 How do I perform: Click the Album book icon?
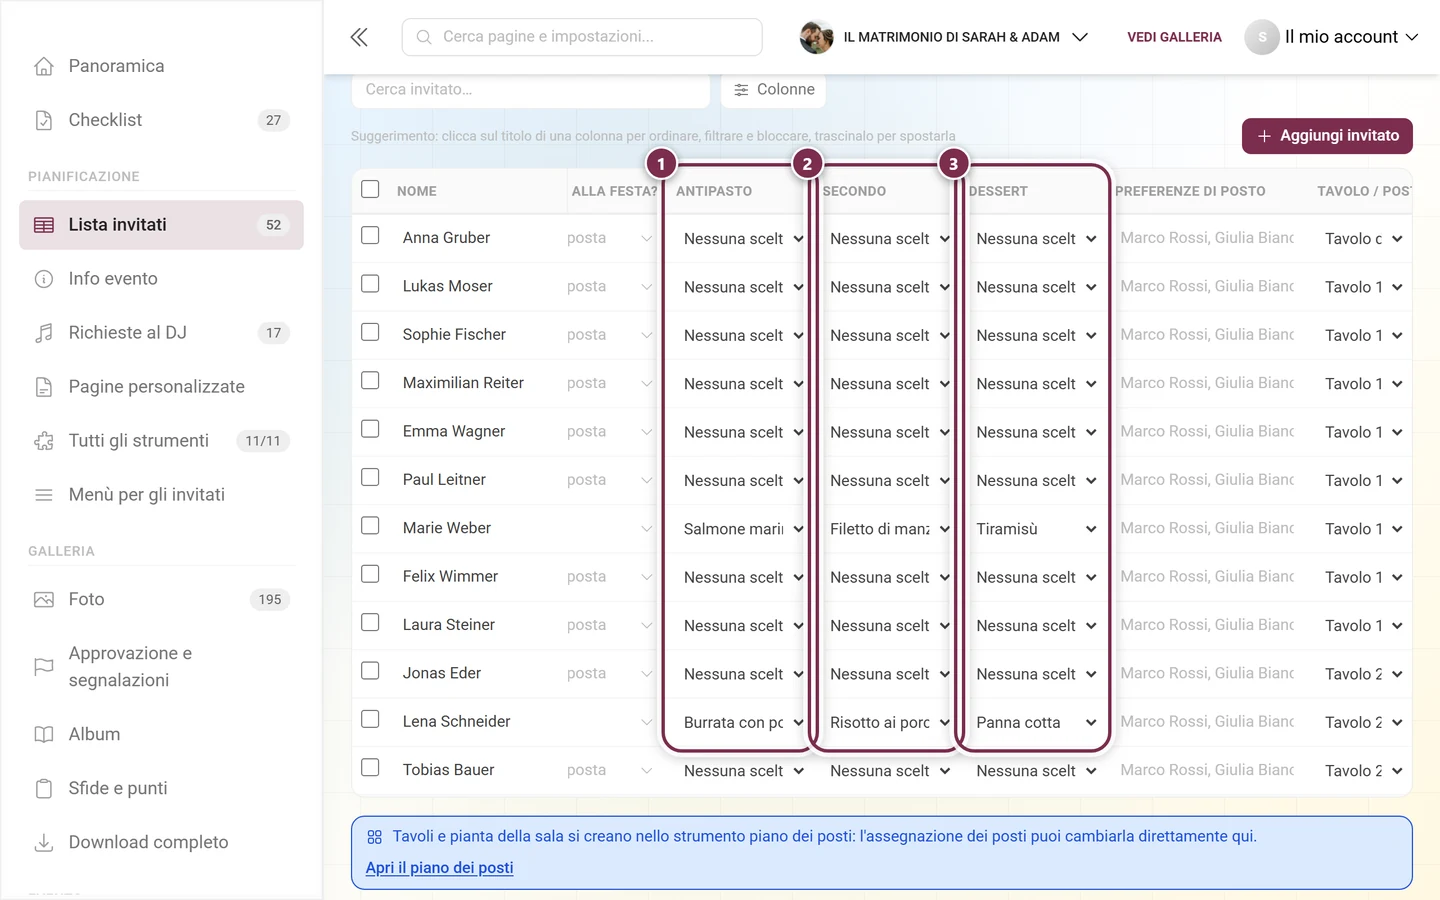pos(44,735)
